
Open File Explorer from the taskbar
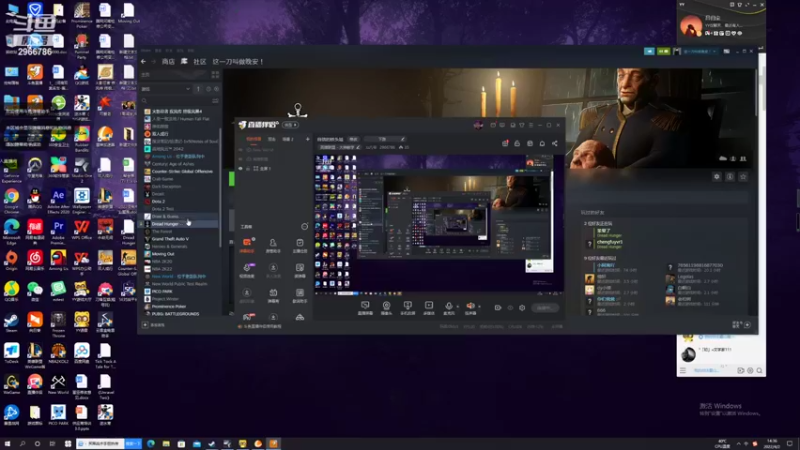point(166,444)
